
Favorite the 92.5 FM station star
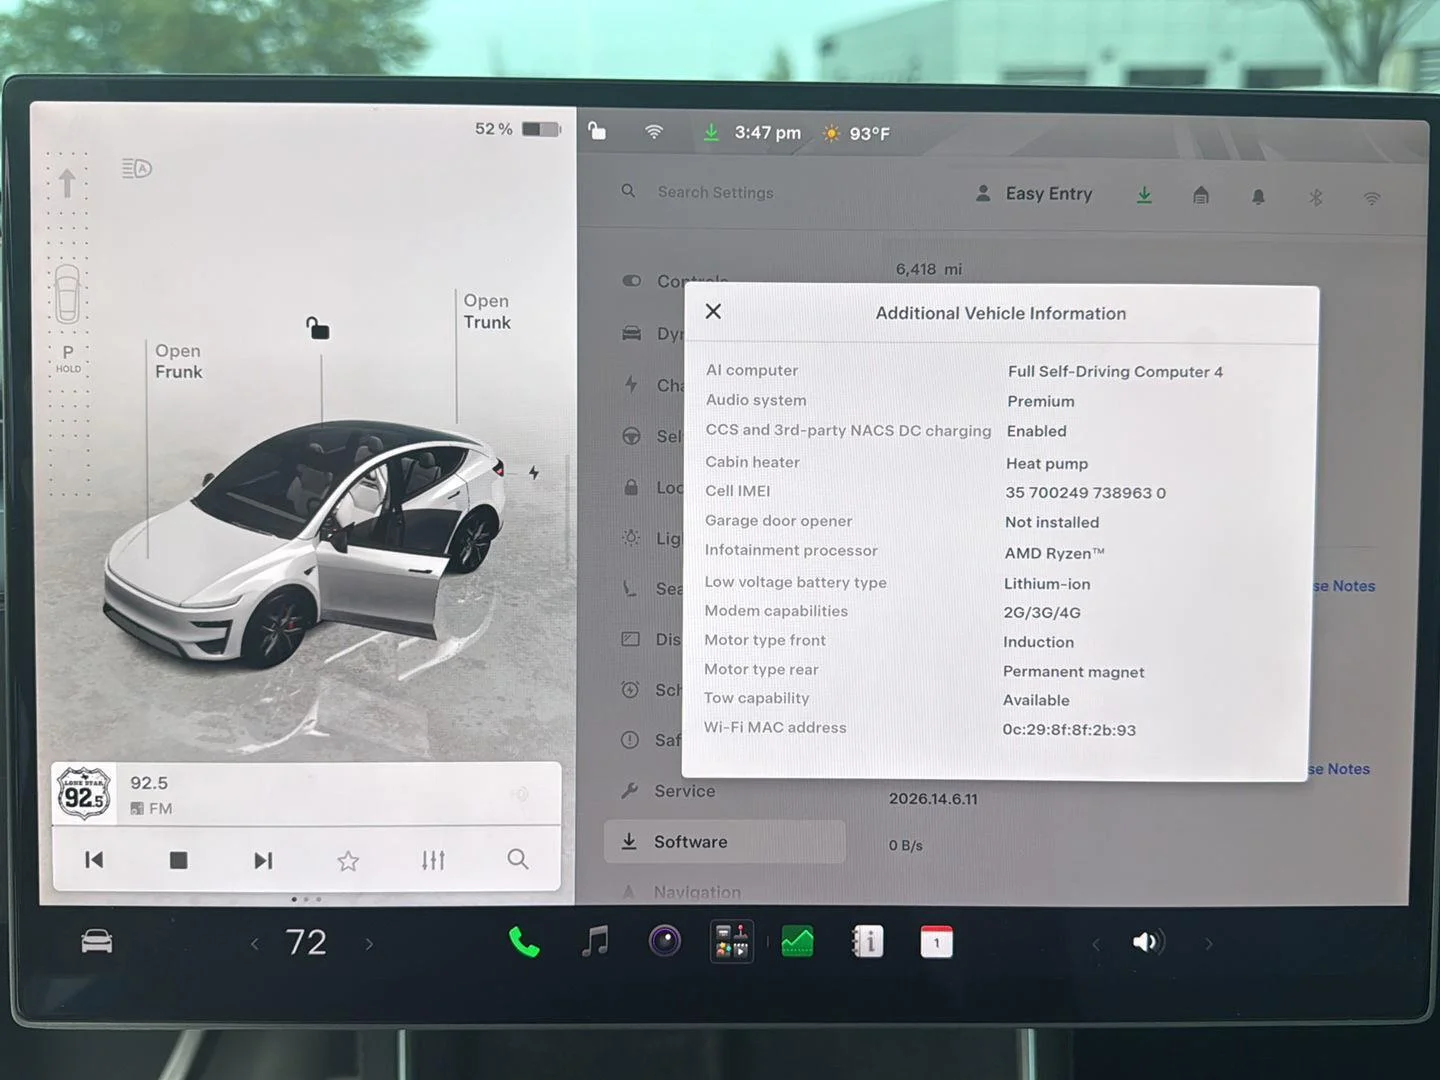tap(348, 860)
